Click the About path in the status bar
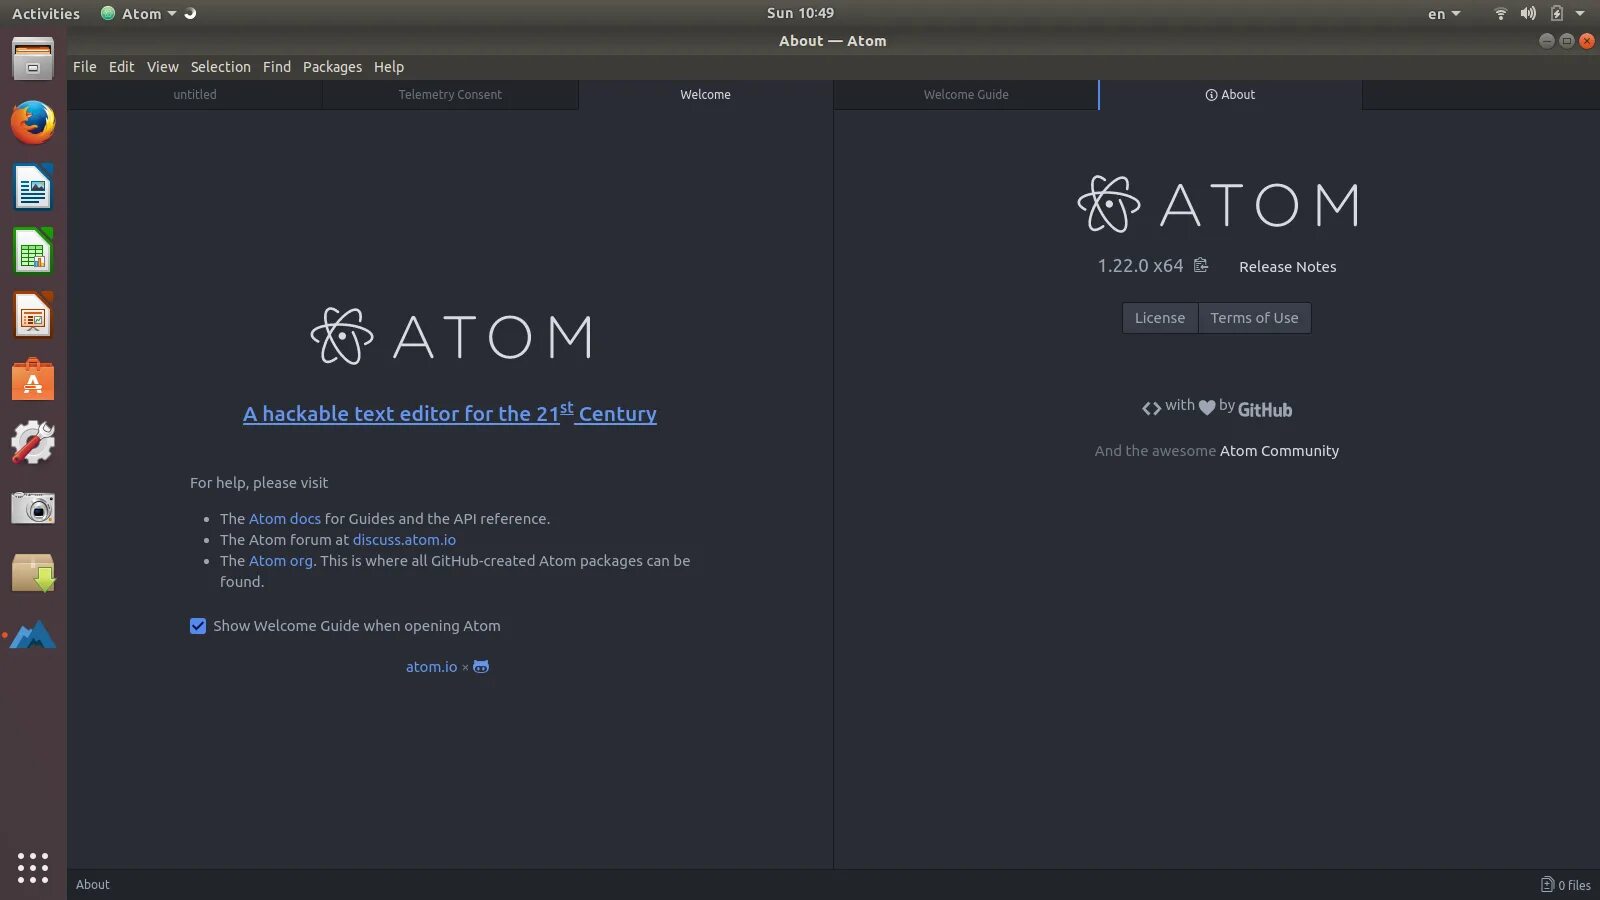 [x=93, y=885]
